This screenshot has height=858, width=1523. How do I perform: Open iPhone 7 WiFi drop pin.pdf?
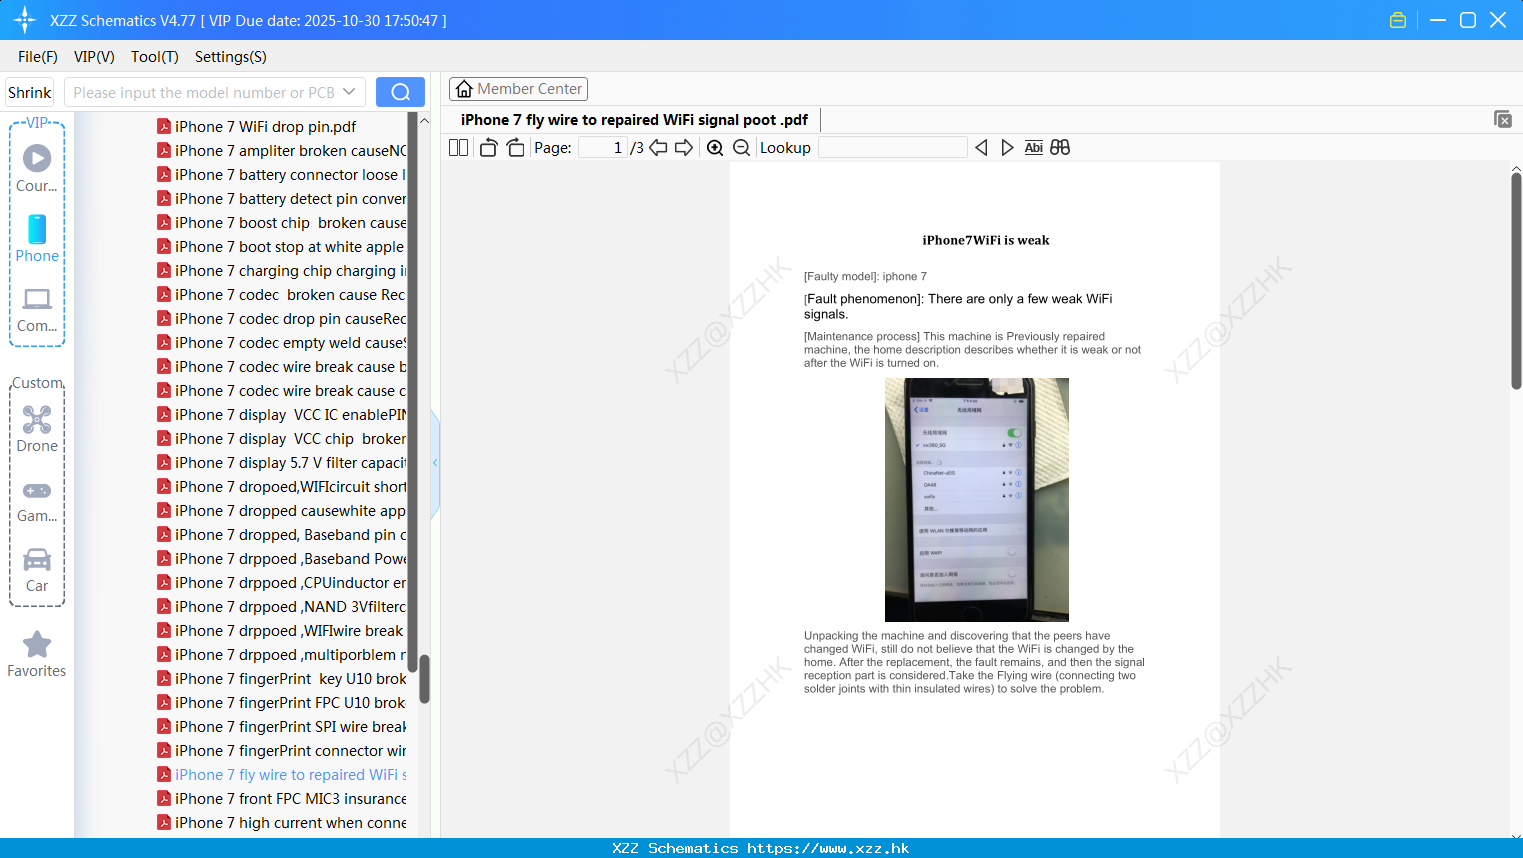tap(266, 126)
